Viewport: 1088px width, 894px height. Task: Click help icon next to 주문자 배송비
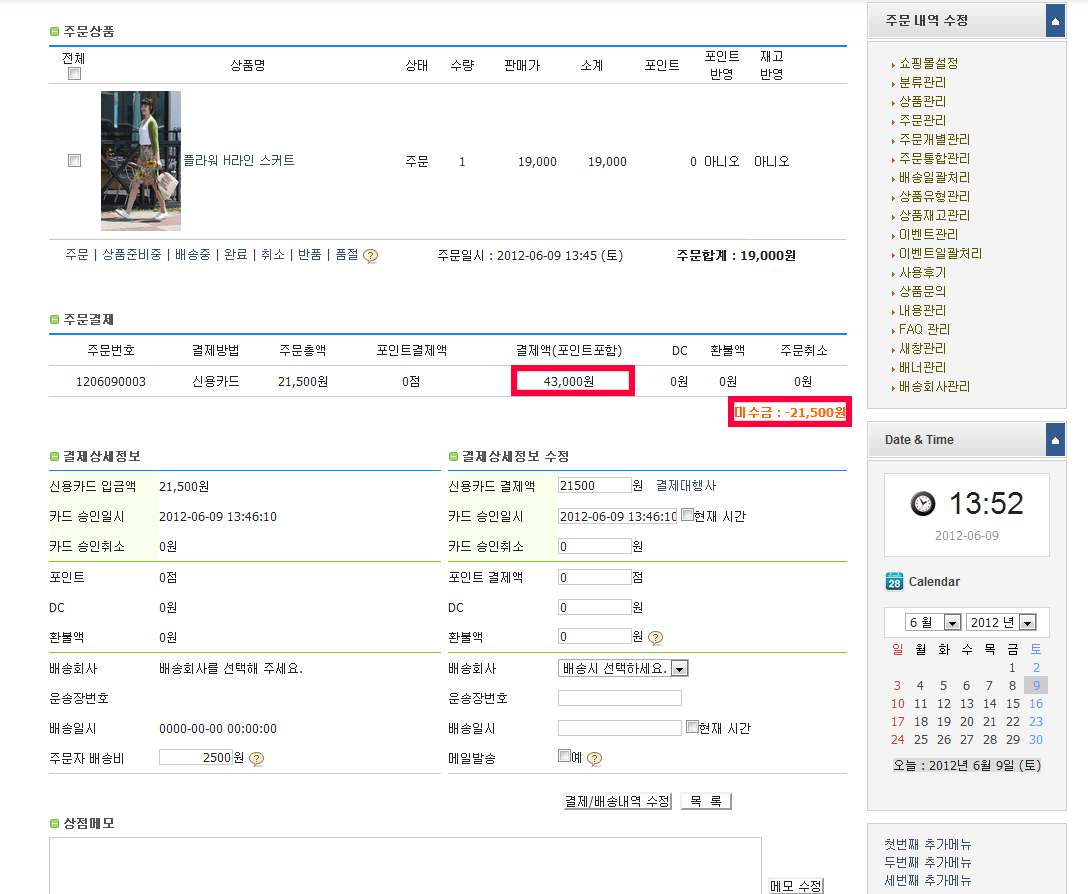[256, 759]
